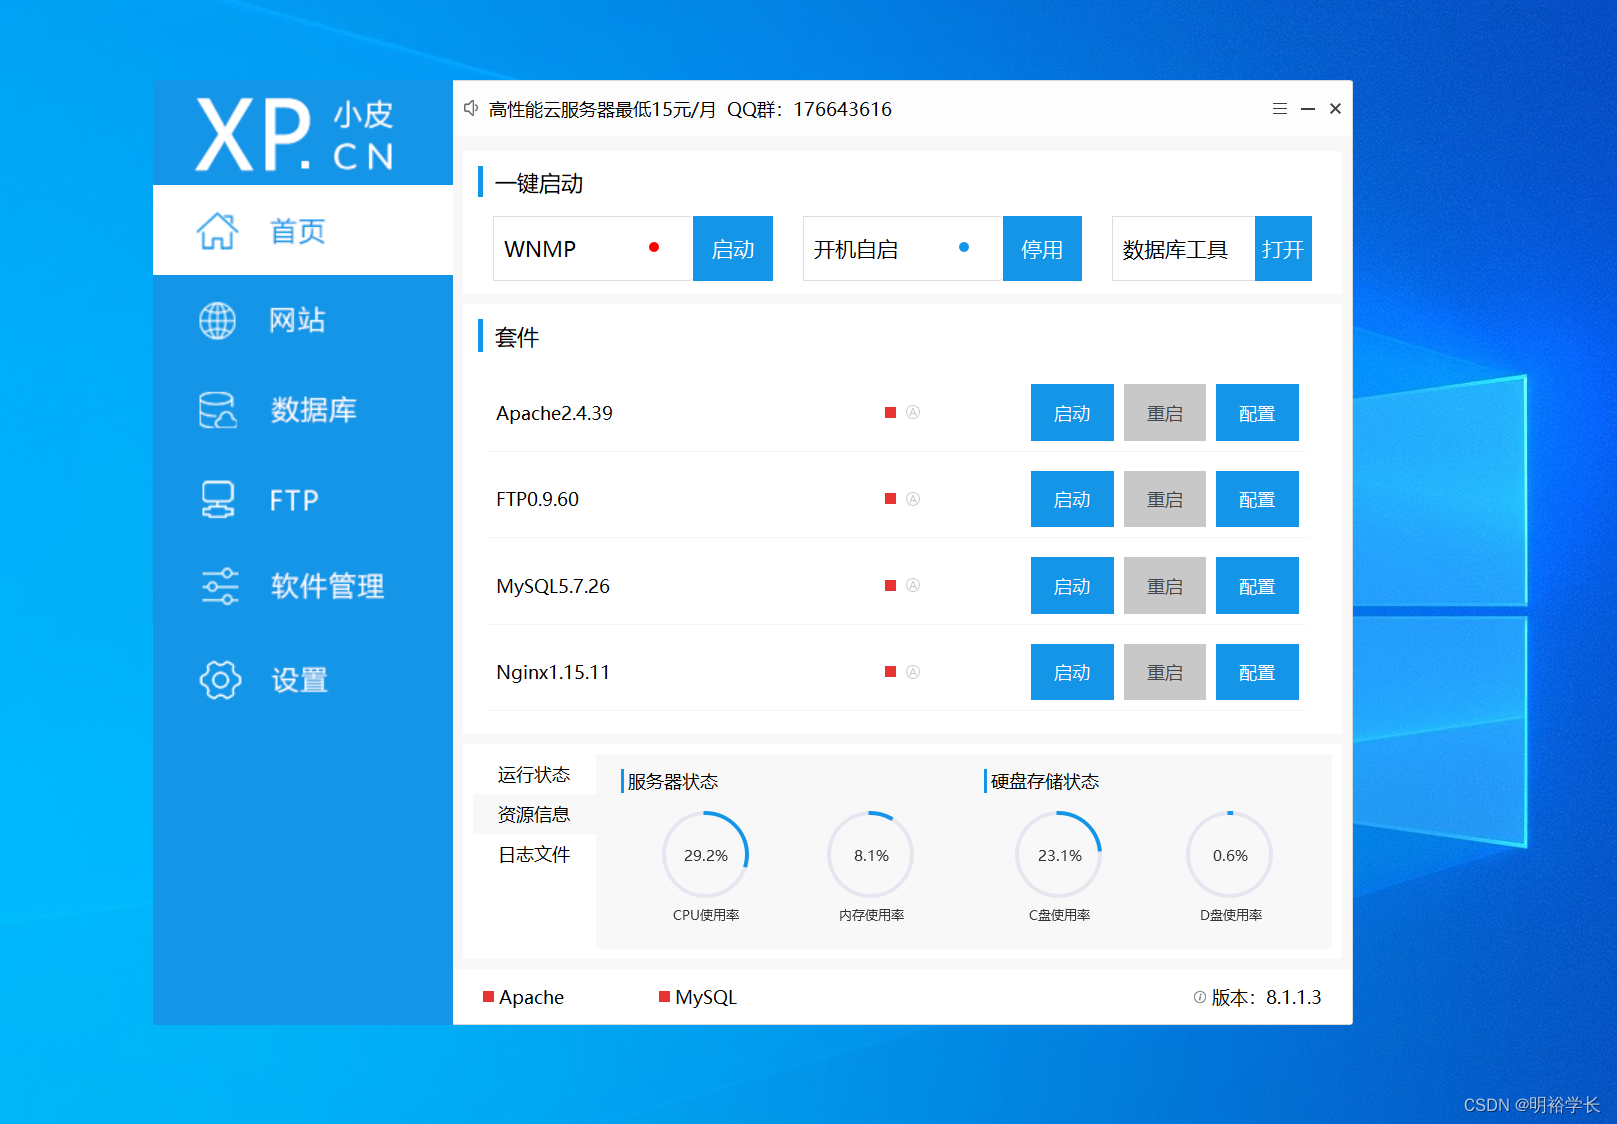This screenshot has height=1124, width=1617.
Task: Click 重启 for FTP0.9.60
Action: (x=1165, y=499)
